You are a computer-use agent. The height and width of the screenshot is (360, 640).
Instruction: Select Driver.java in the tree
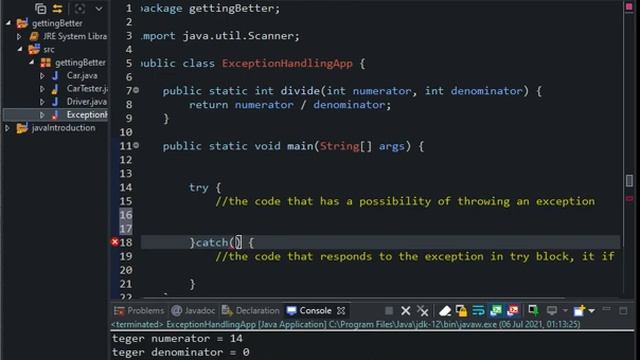pos(87,102)
